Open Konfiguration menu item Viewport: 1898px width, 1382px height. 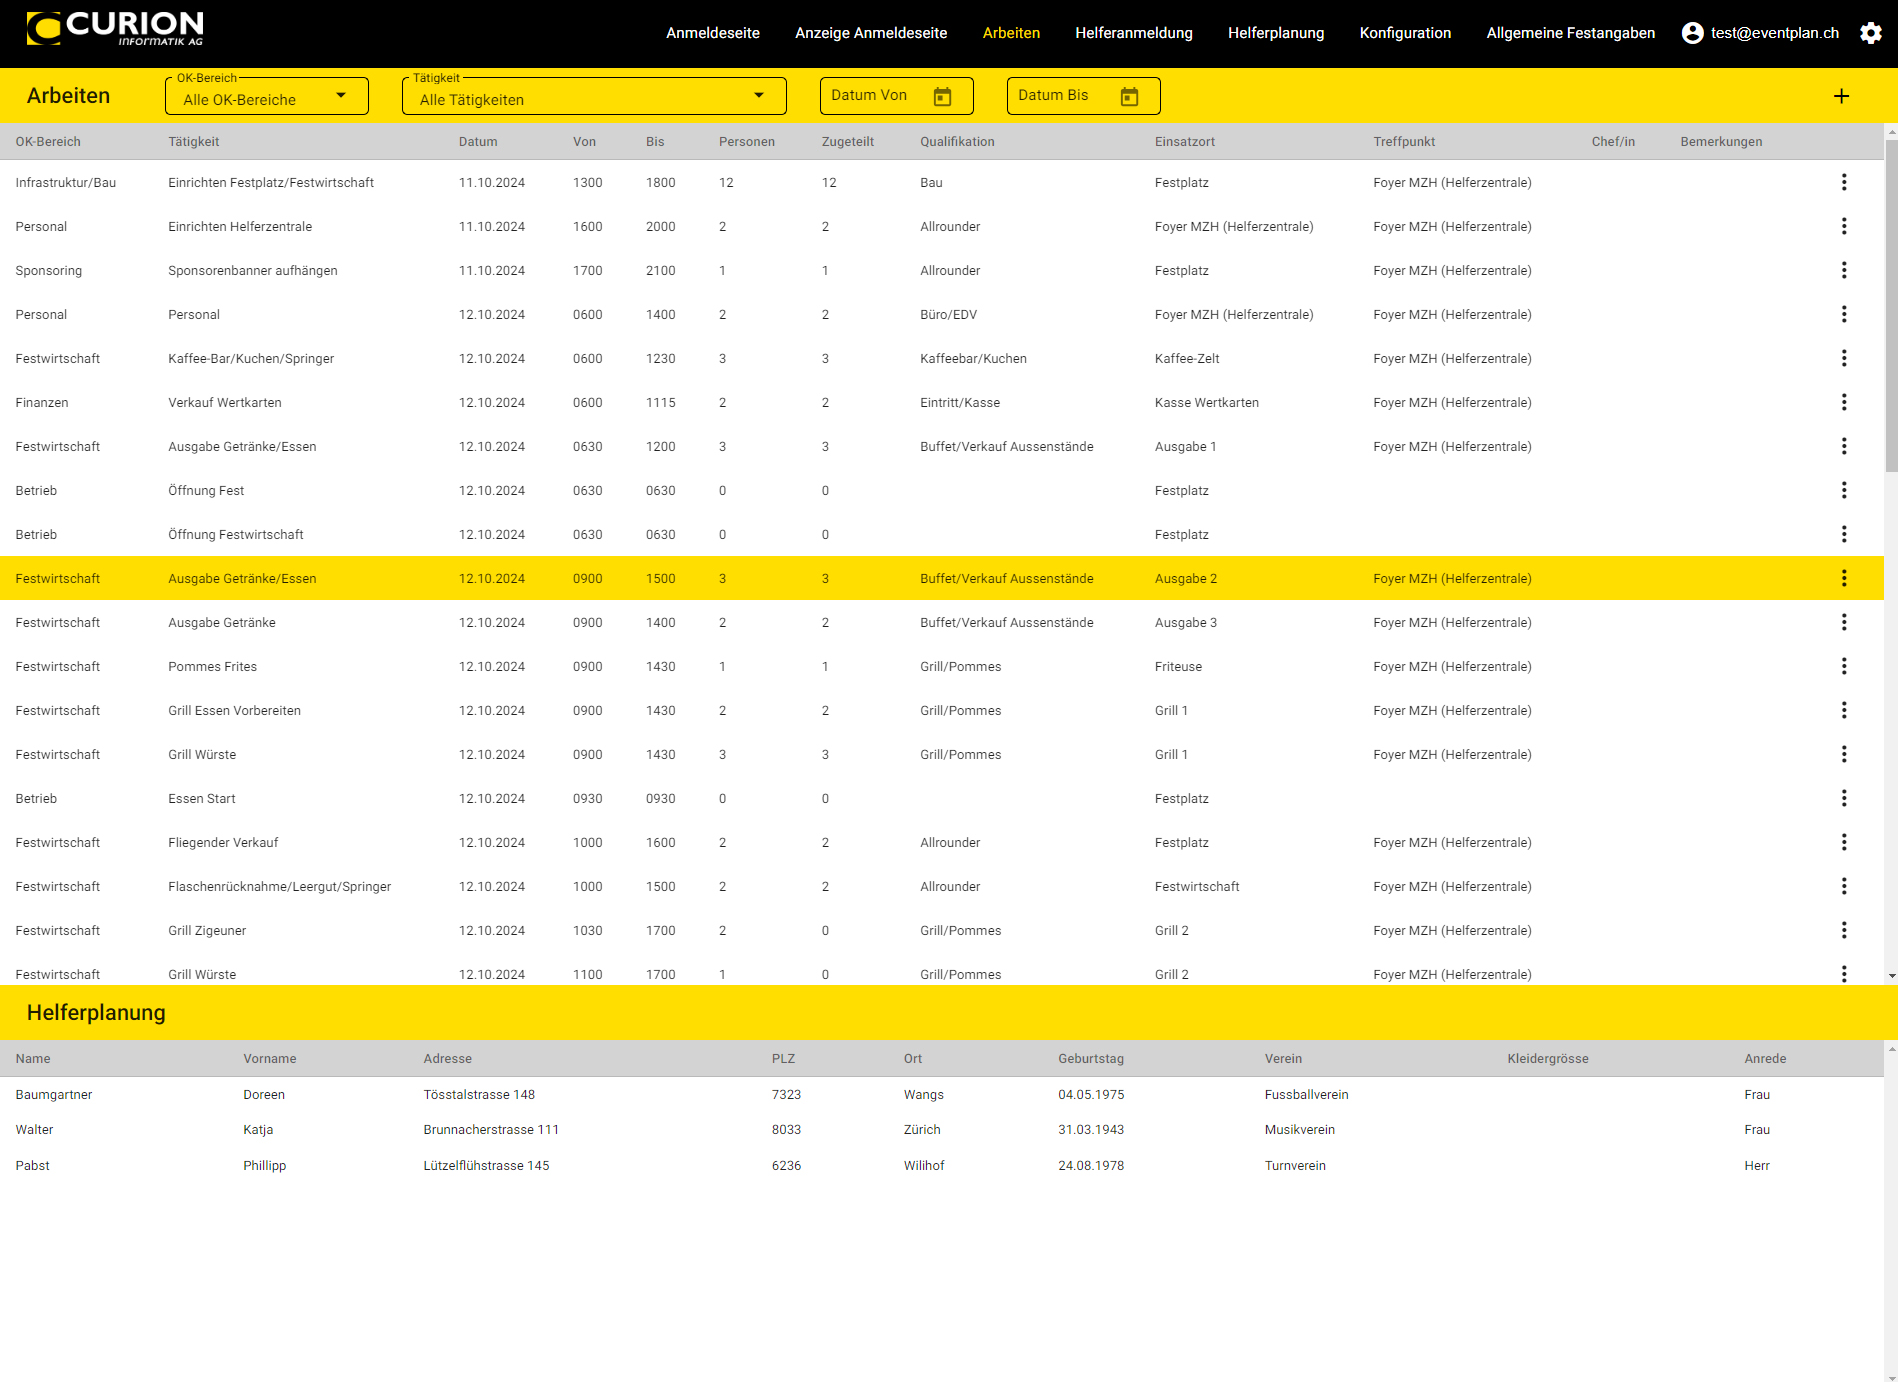click(x=1405, y=33)
